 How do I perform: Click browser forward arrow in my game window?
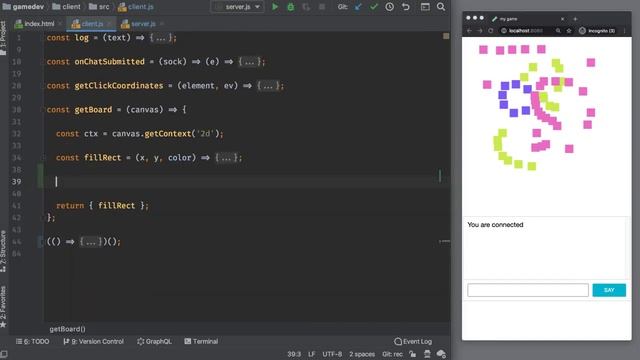tap(480, 31)
